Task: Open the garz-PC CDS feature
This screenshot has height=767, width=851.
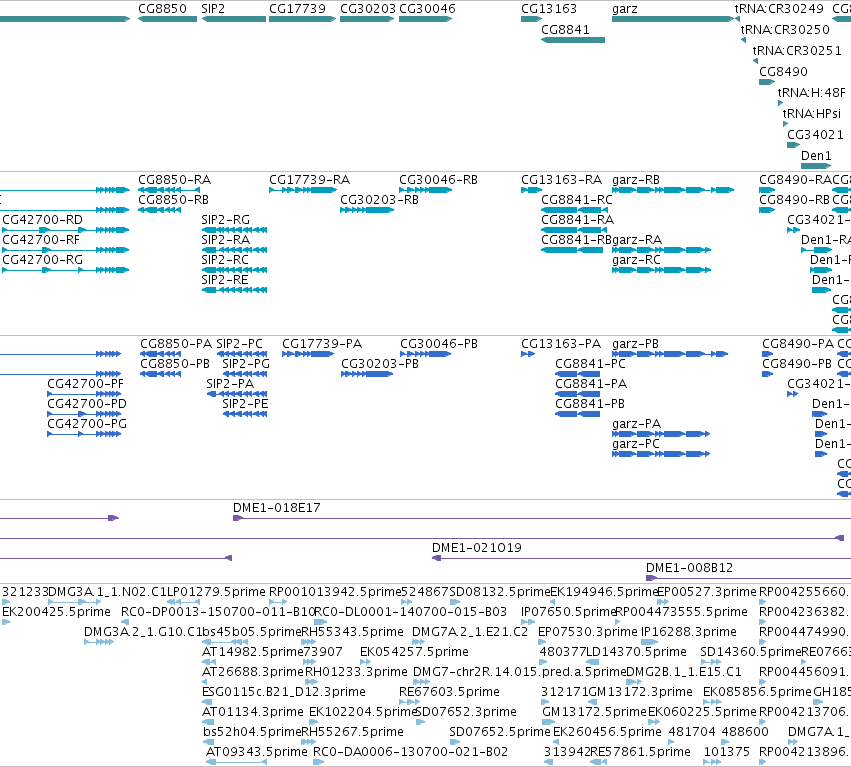Action: [661, 454]
